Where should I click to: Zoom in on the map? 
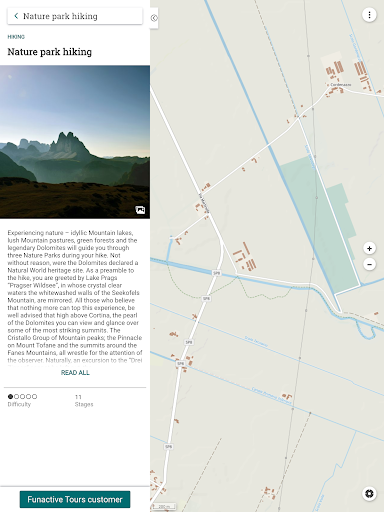click(x=369, y=248)
